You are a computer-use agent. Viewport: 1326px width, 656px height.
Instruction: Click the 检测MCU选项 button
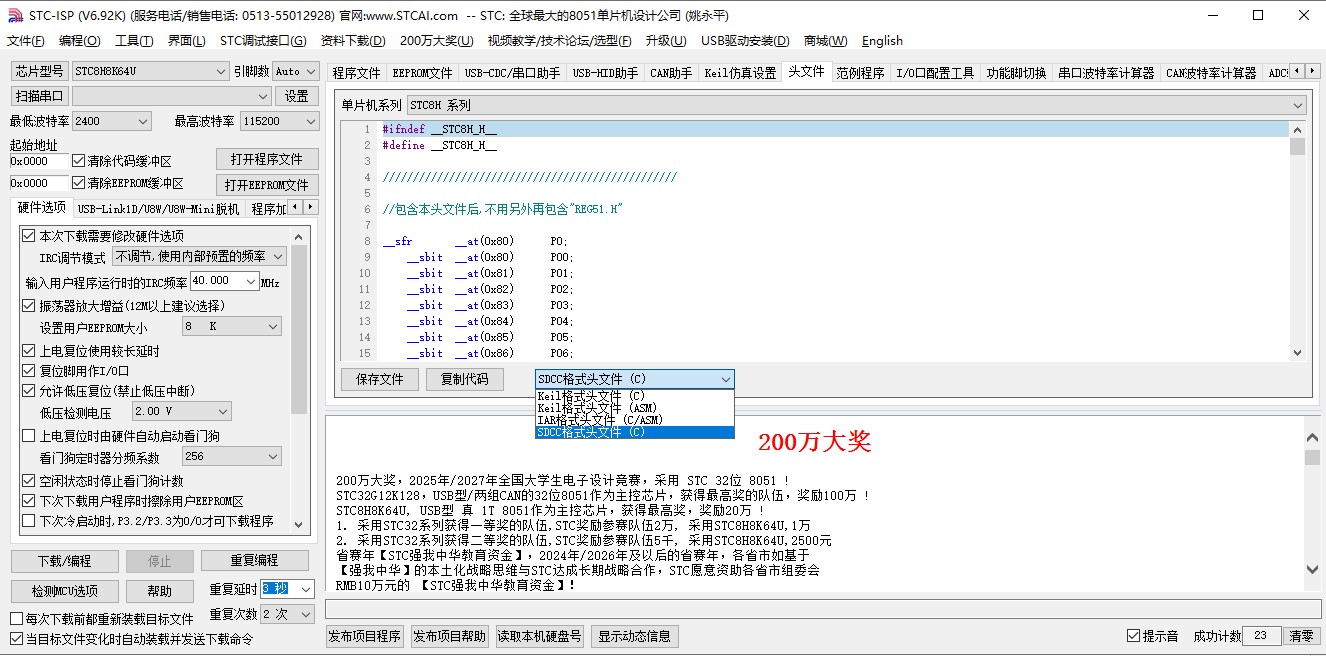point(65,591)
